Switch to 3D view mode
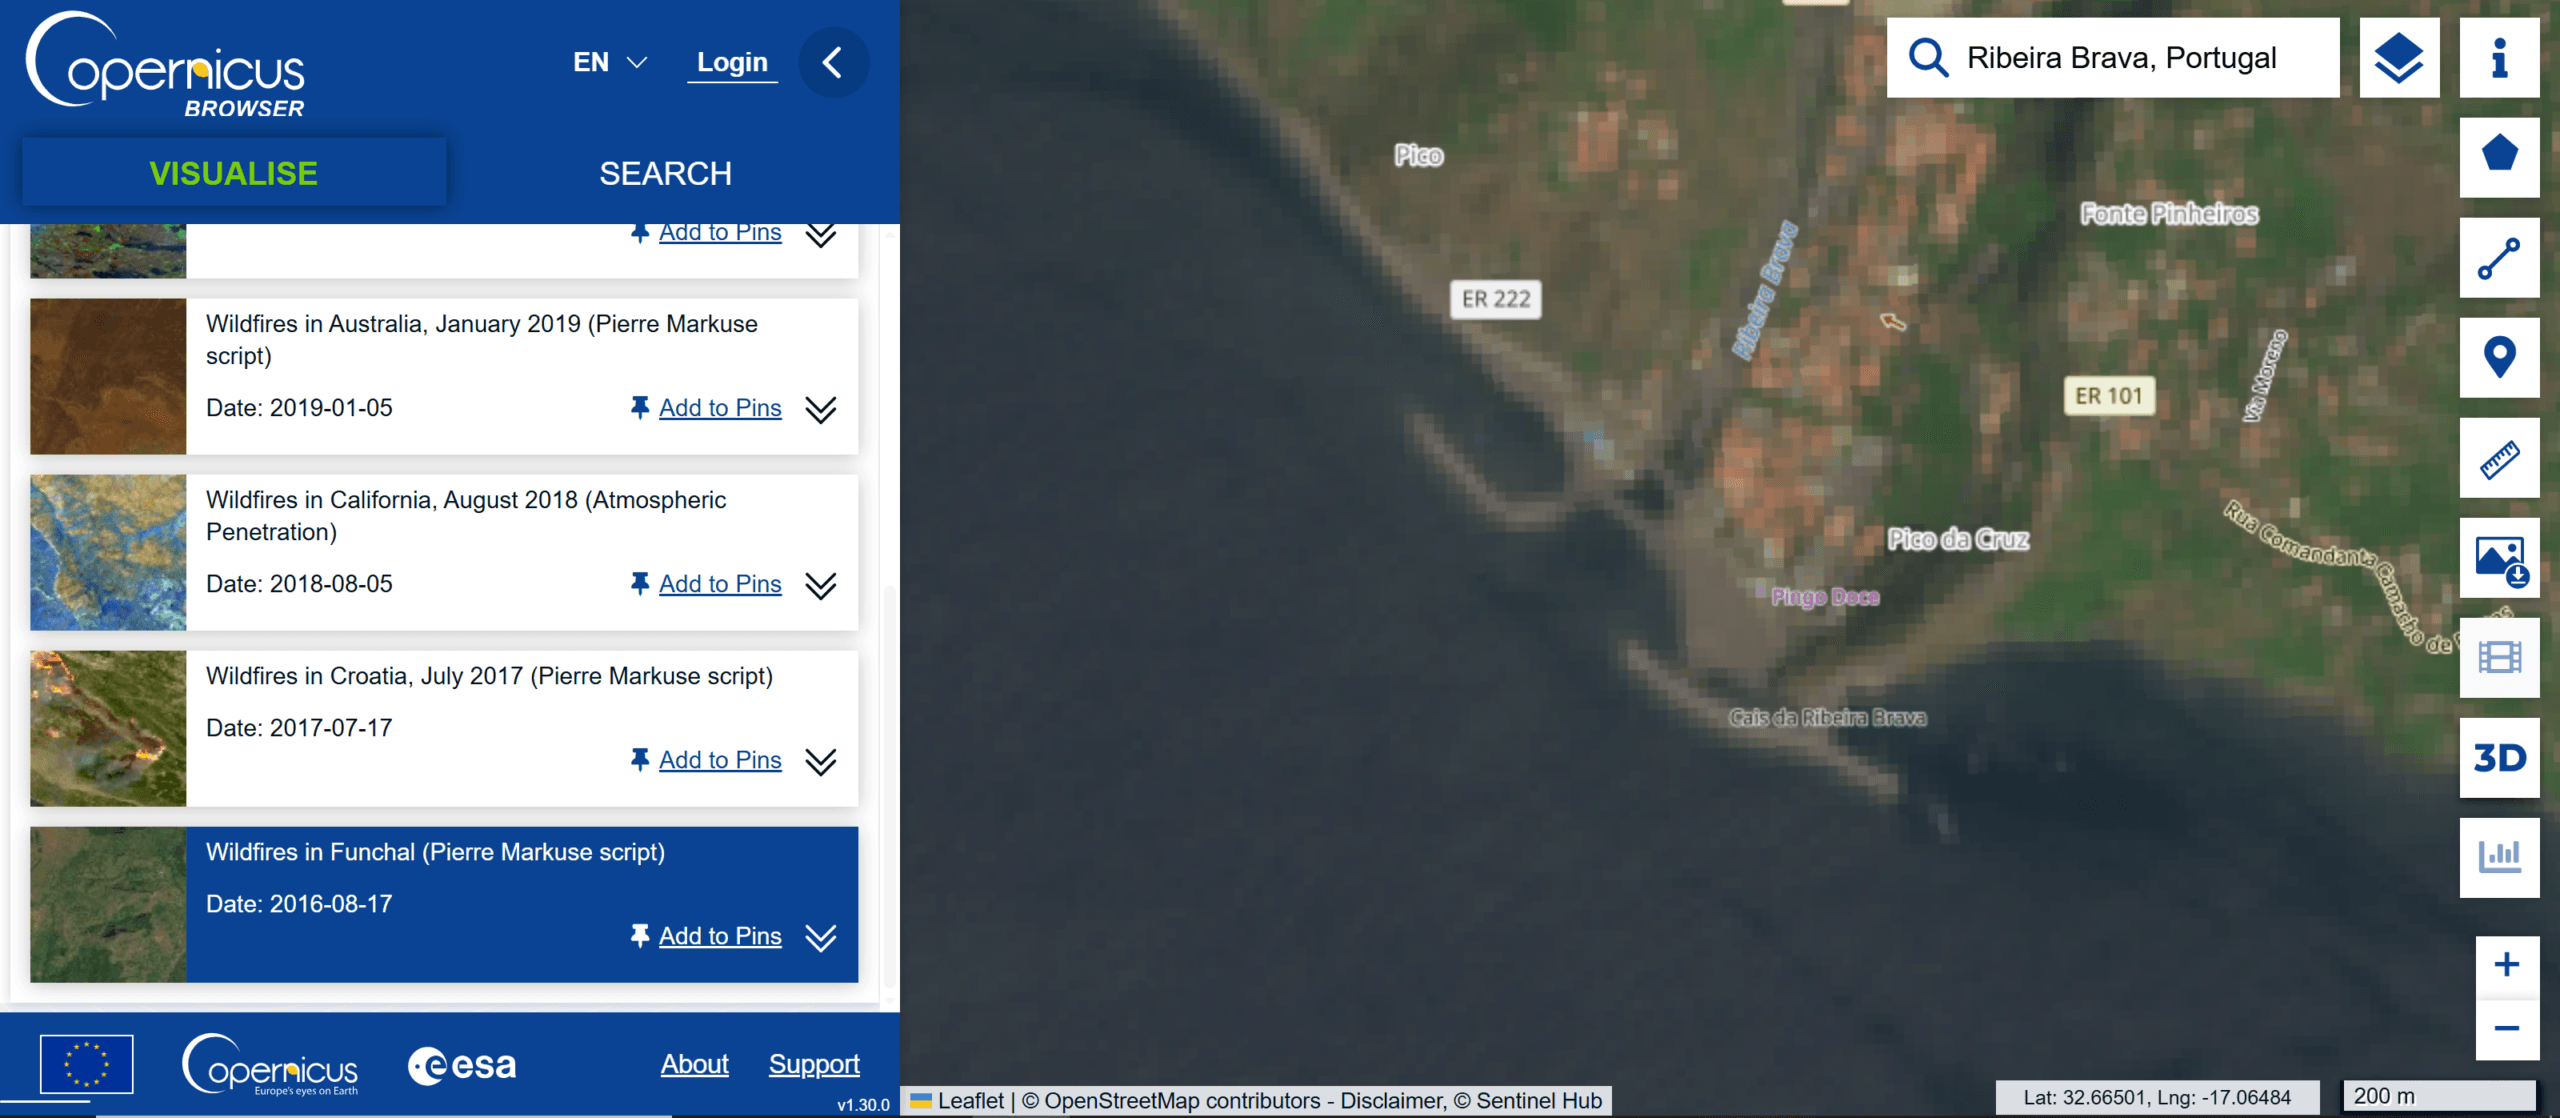Screen dimensions: 2560x1118 pos(2498,758)
